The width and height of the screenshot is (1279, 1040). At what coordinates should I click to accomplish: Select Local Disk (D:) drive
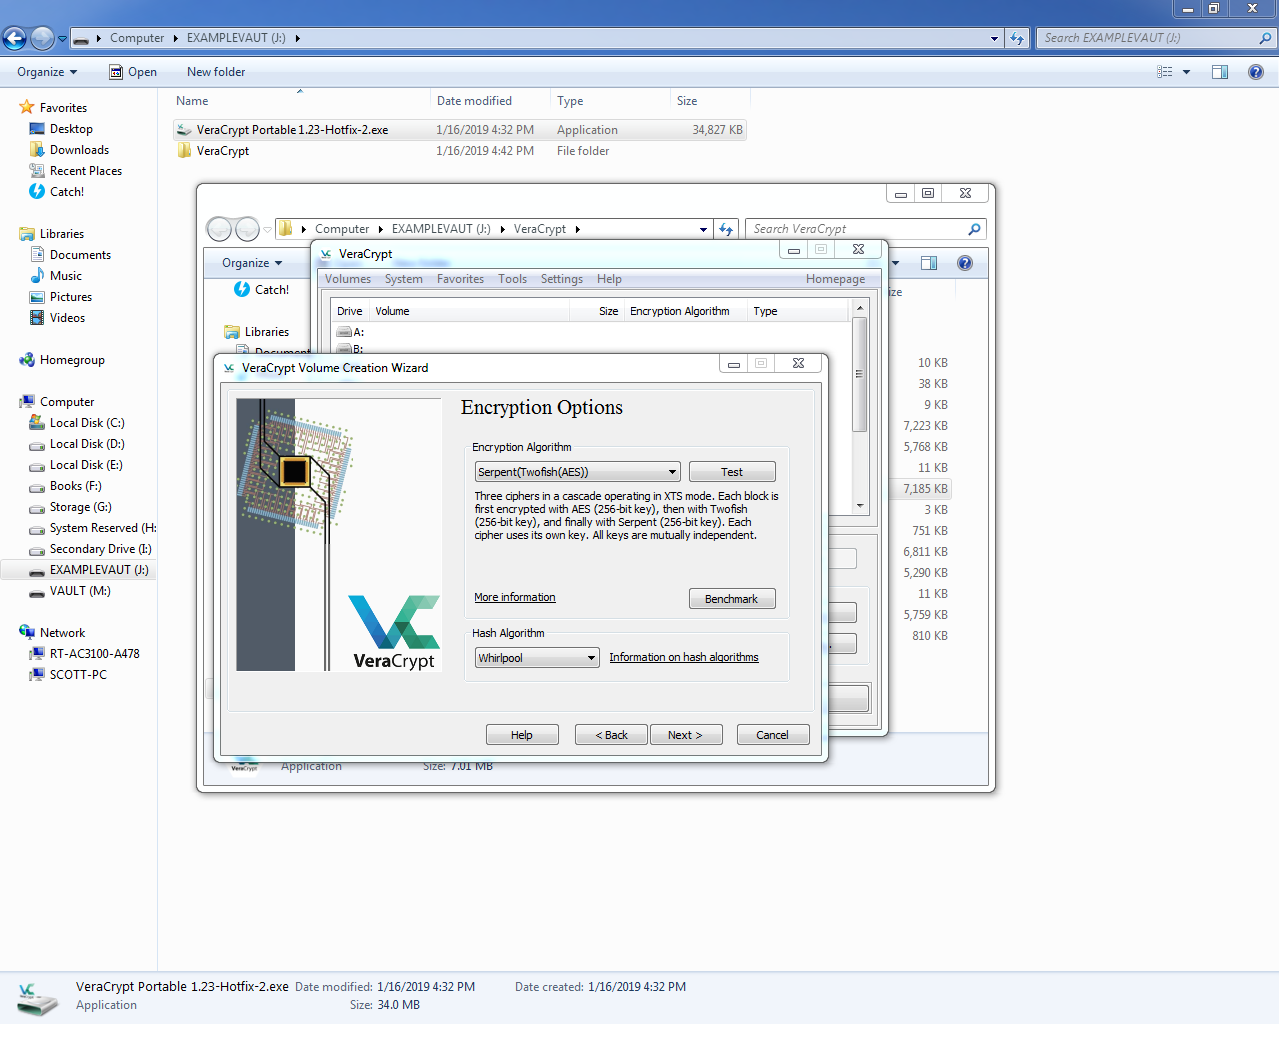pos(77,444)
